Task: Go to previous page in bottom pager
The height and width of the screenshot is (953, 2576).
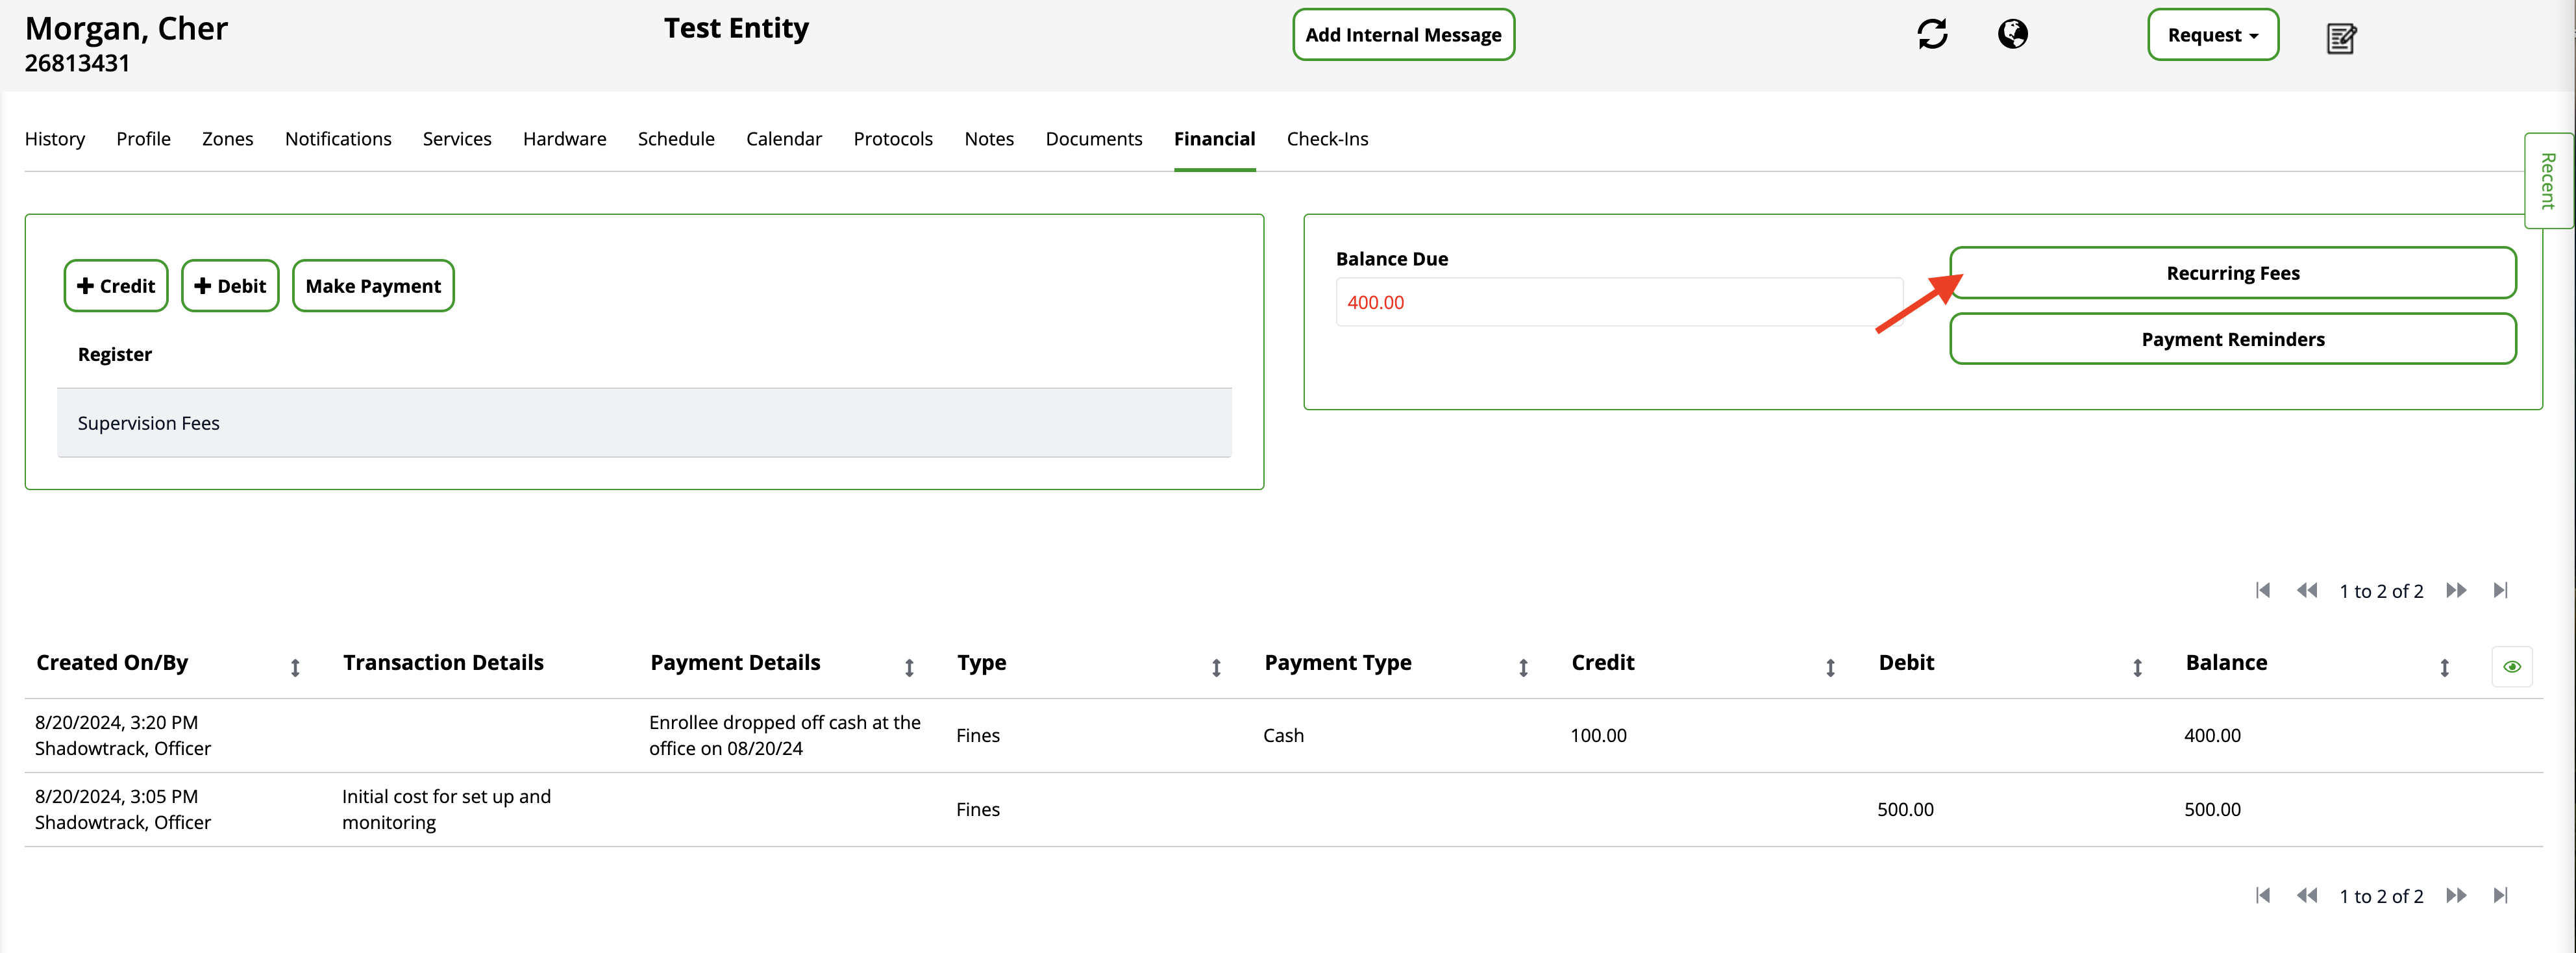Action: coord(2307,895)
